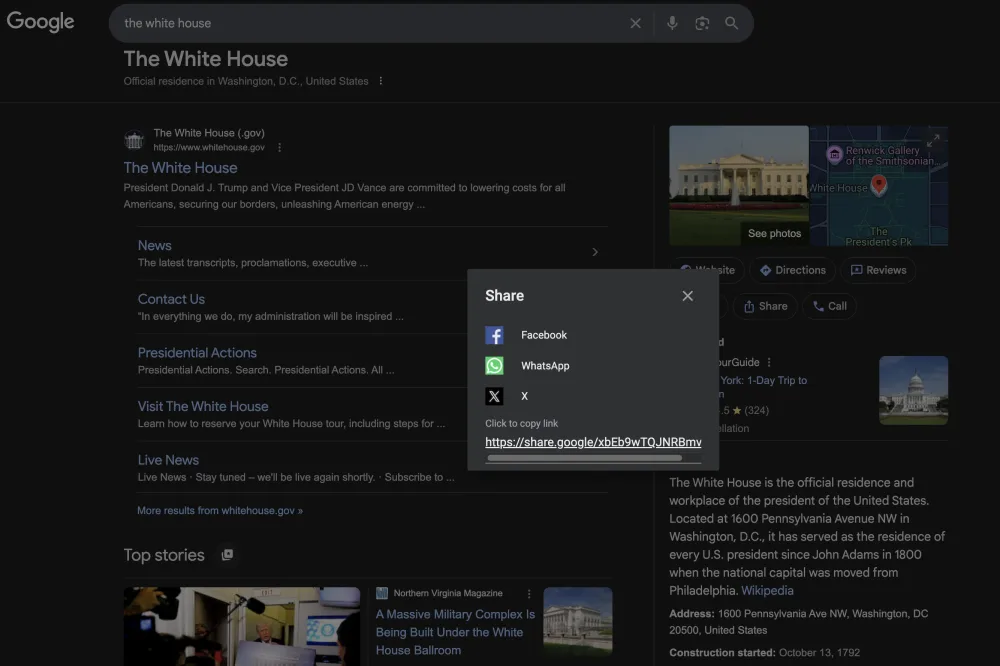Open options beside Official residence subtitle

pyautogui.click(x=381, y=81)
